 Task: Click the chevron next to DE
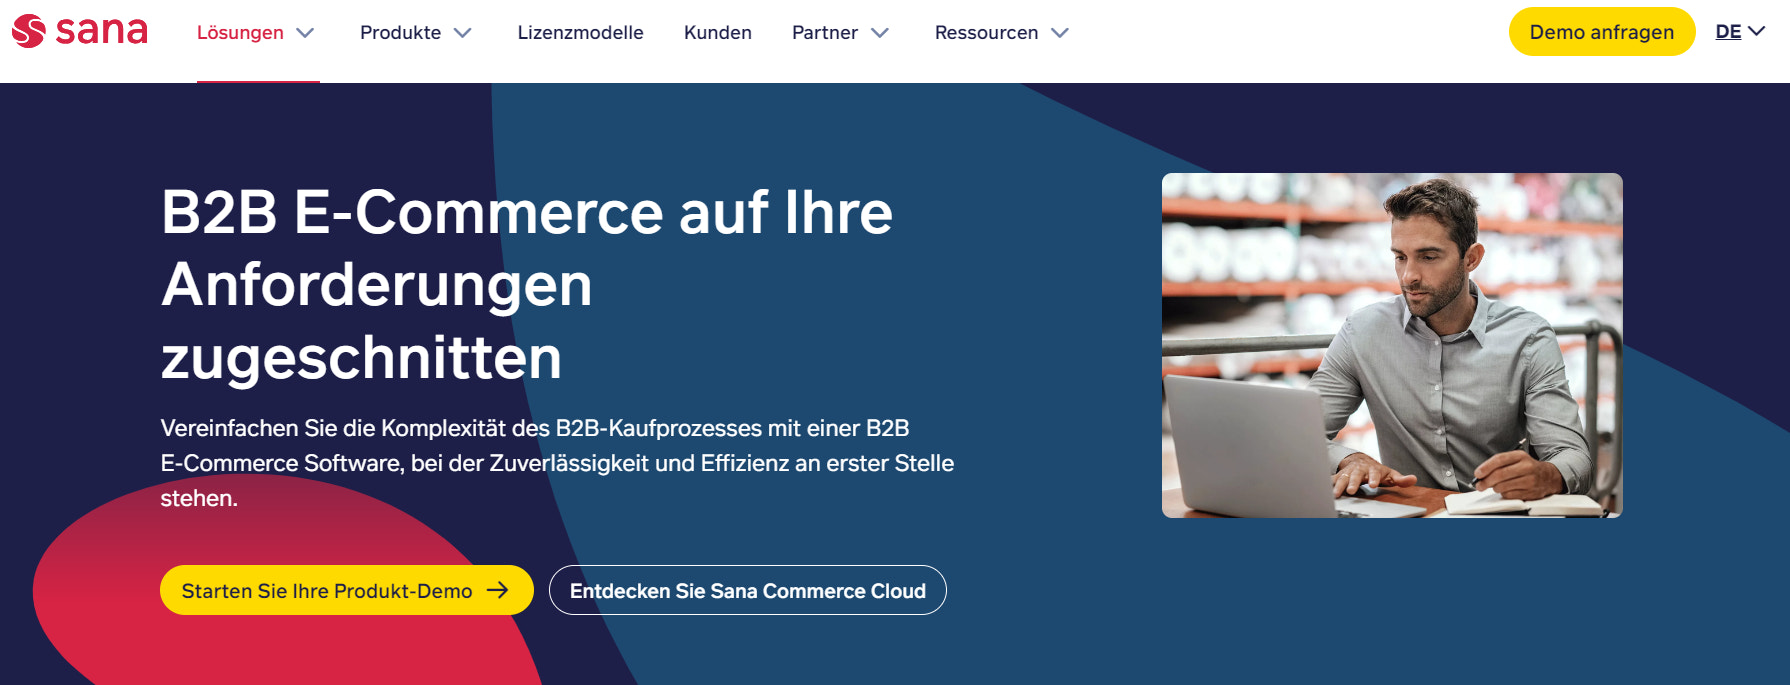[x=1756, y=32]
